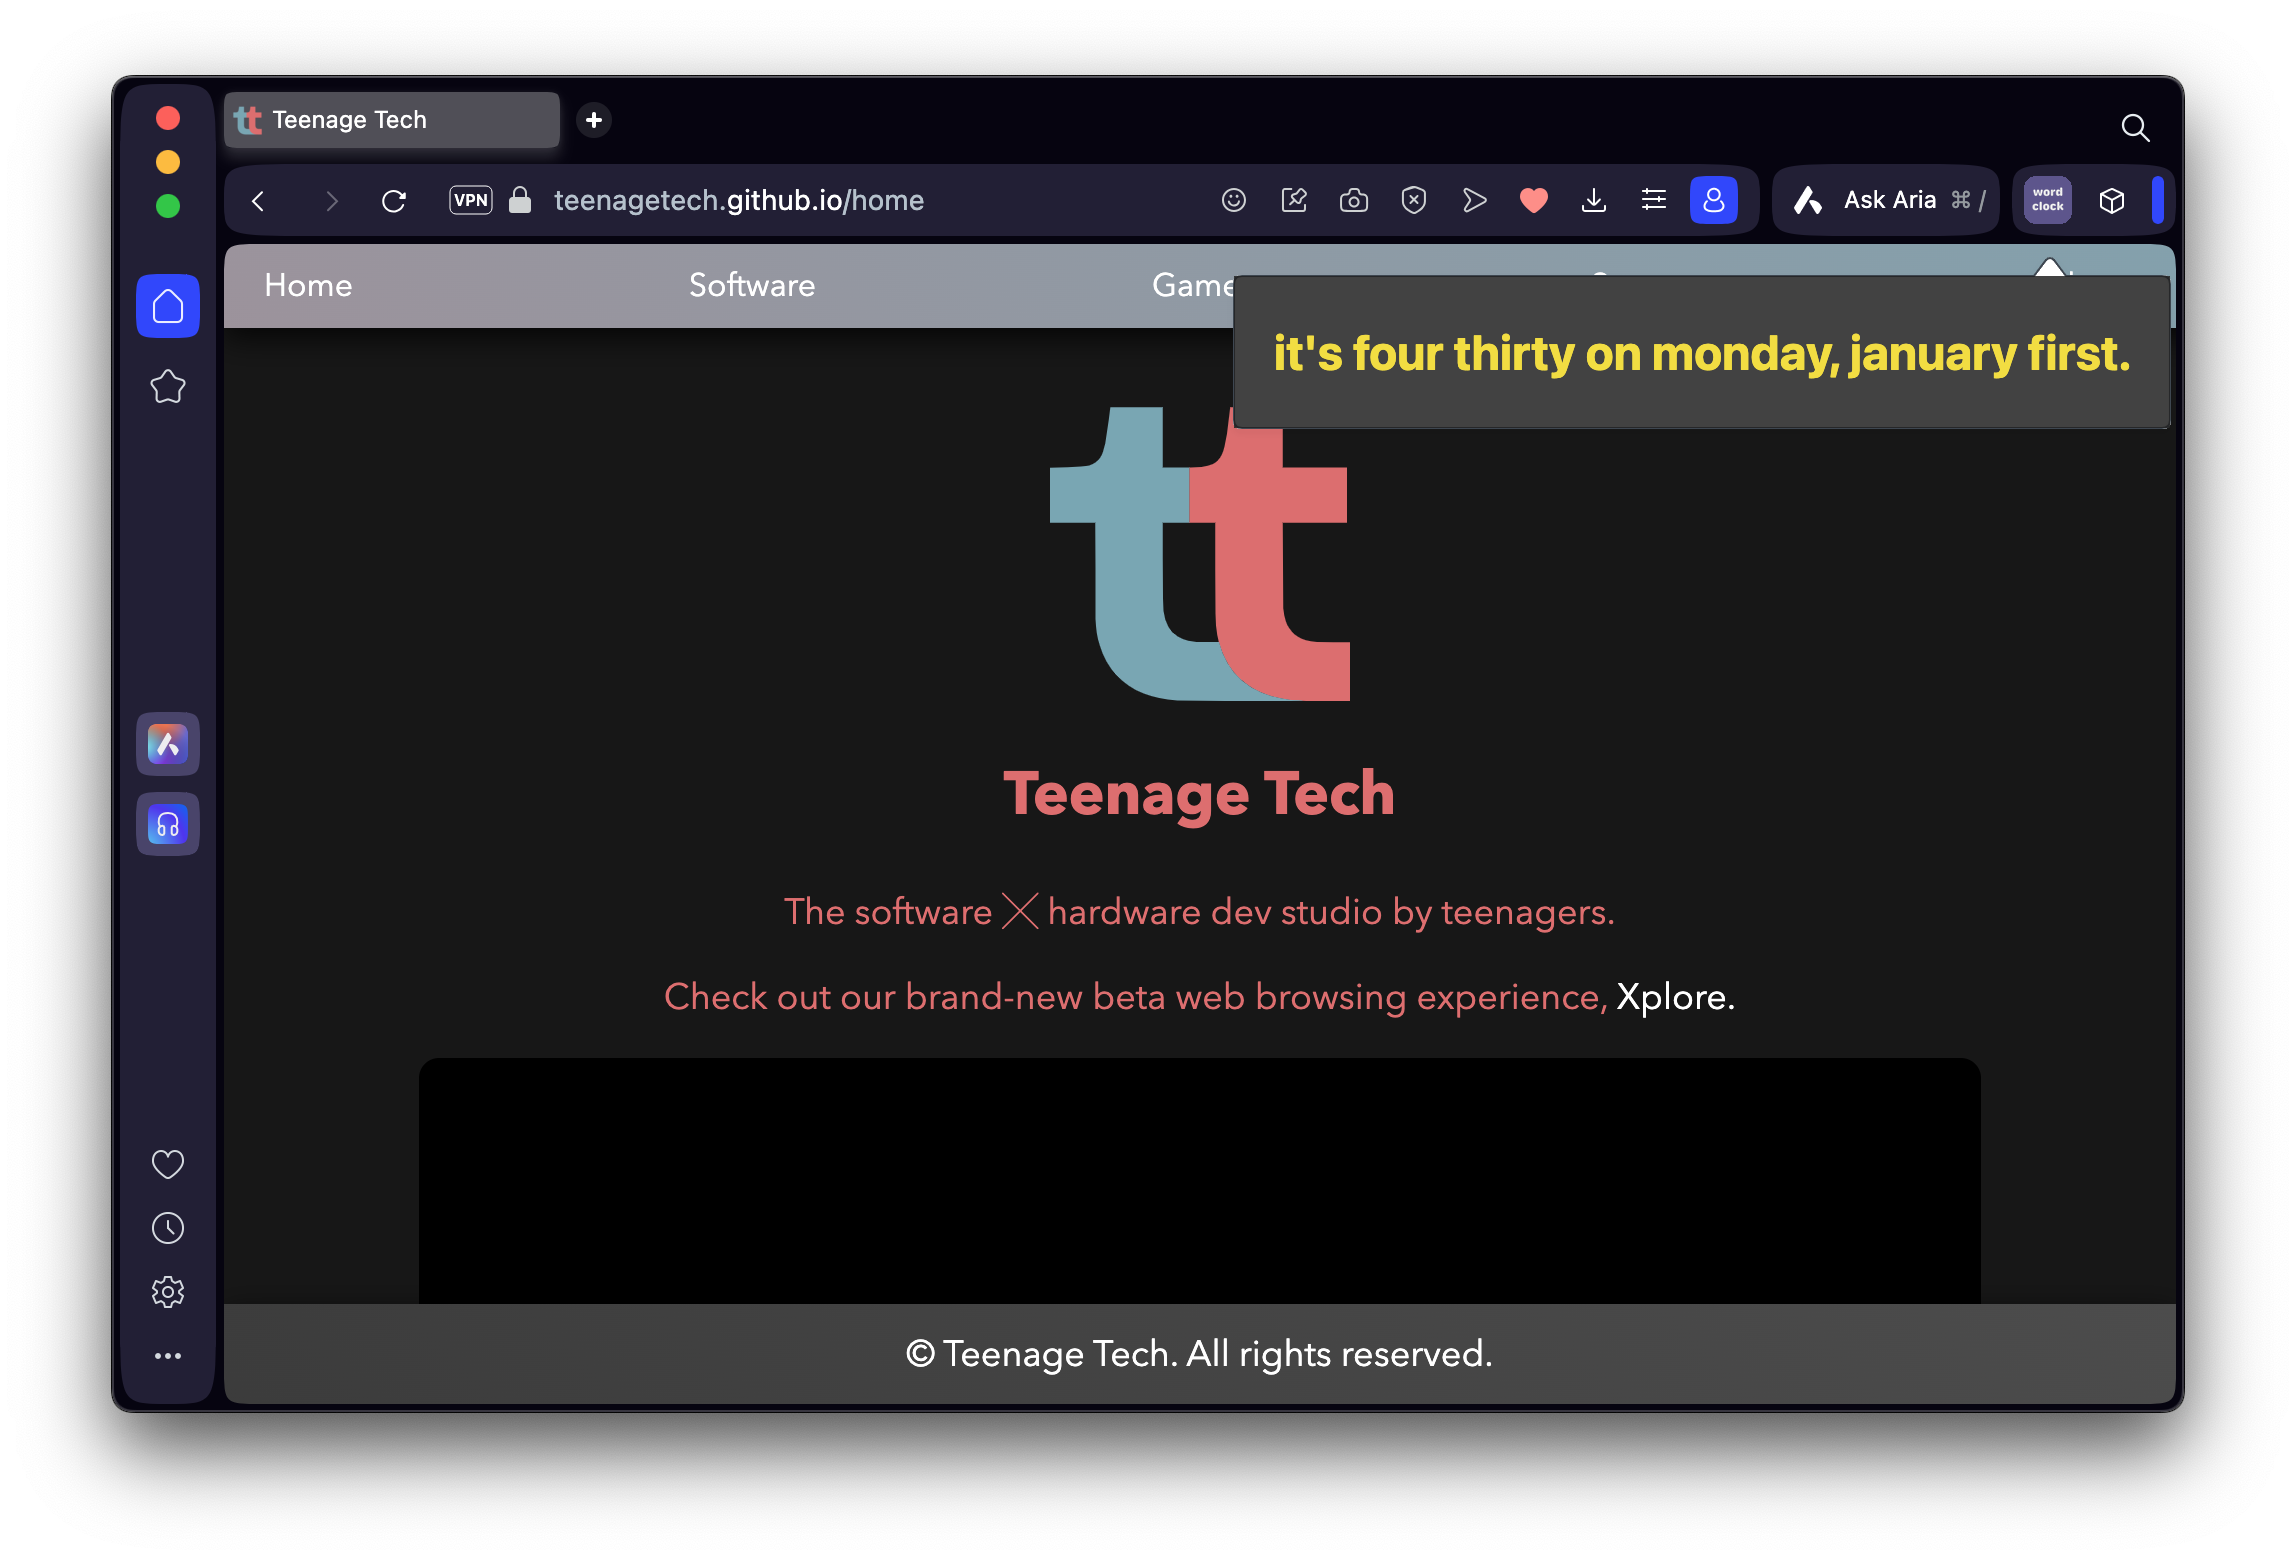The image size is (2296, 1560).
Task: Click the send play-arrow icon
Action: pyautogui.click(x=1474, y=200)
